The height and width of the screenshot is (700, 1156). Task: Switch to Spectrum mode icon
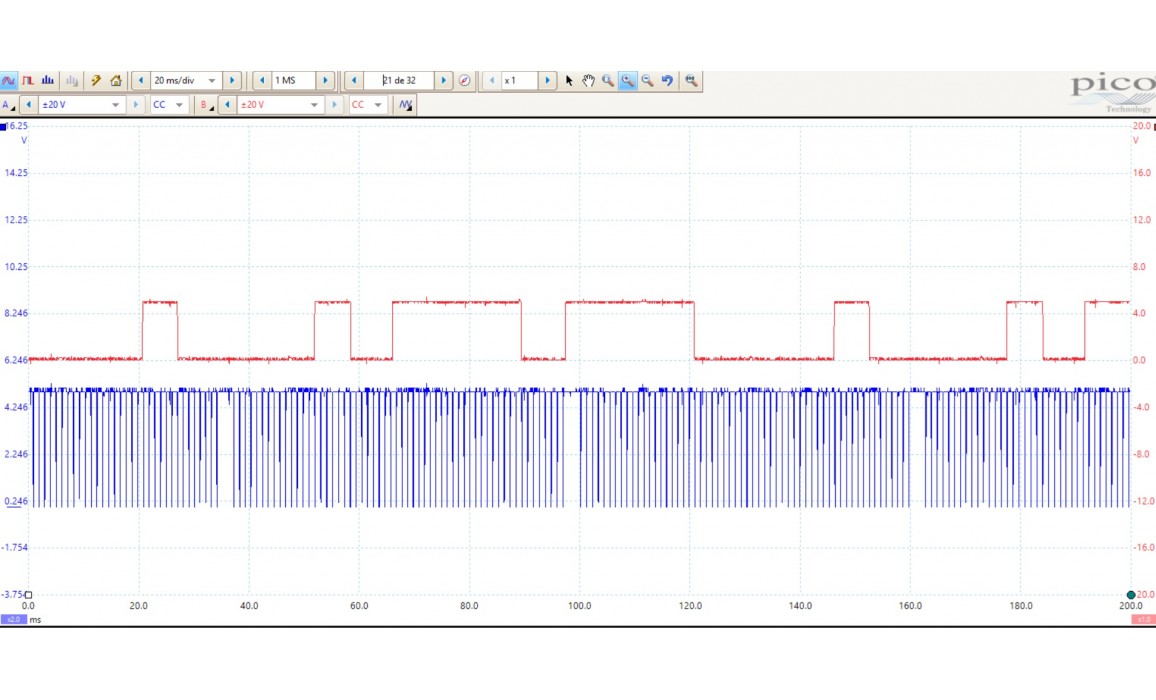48,81
